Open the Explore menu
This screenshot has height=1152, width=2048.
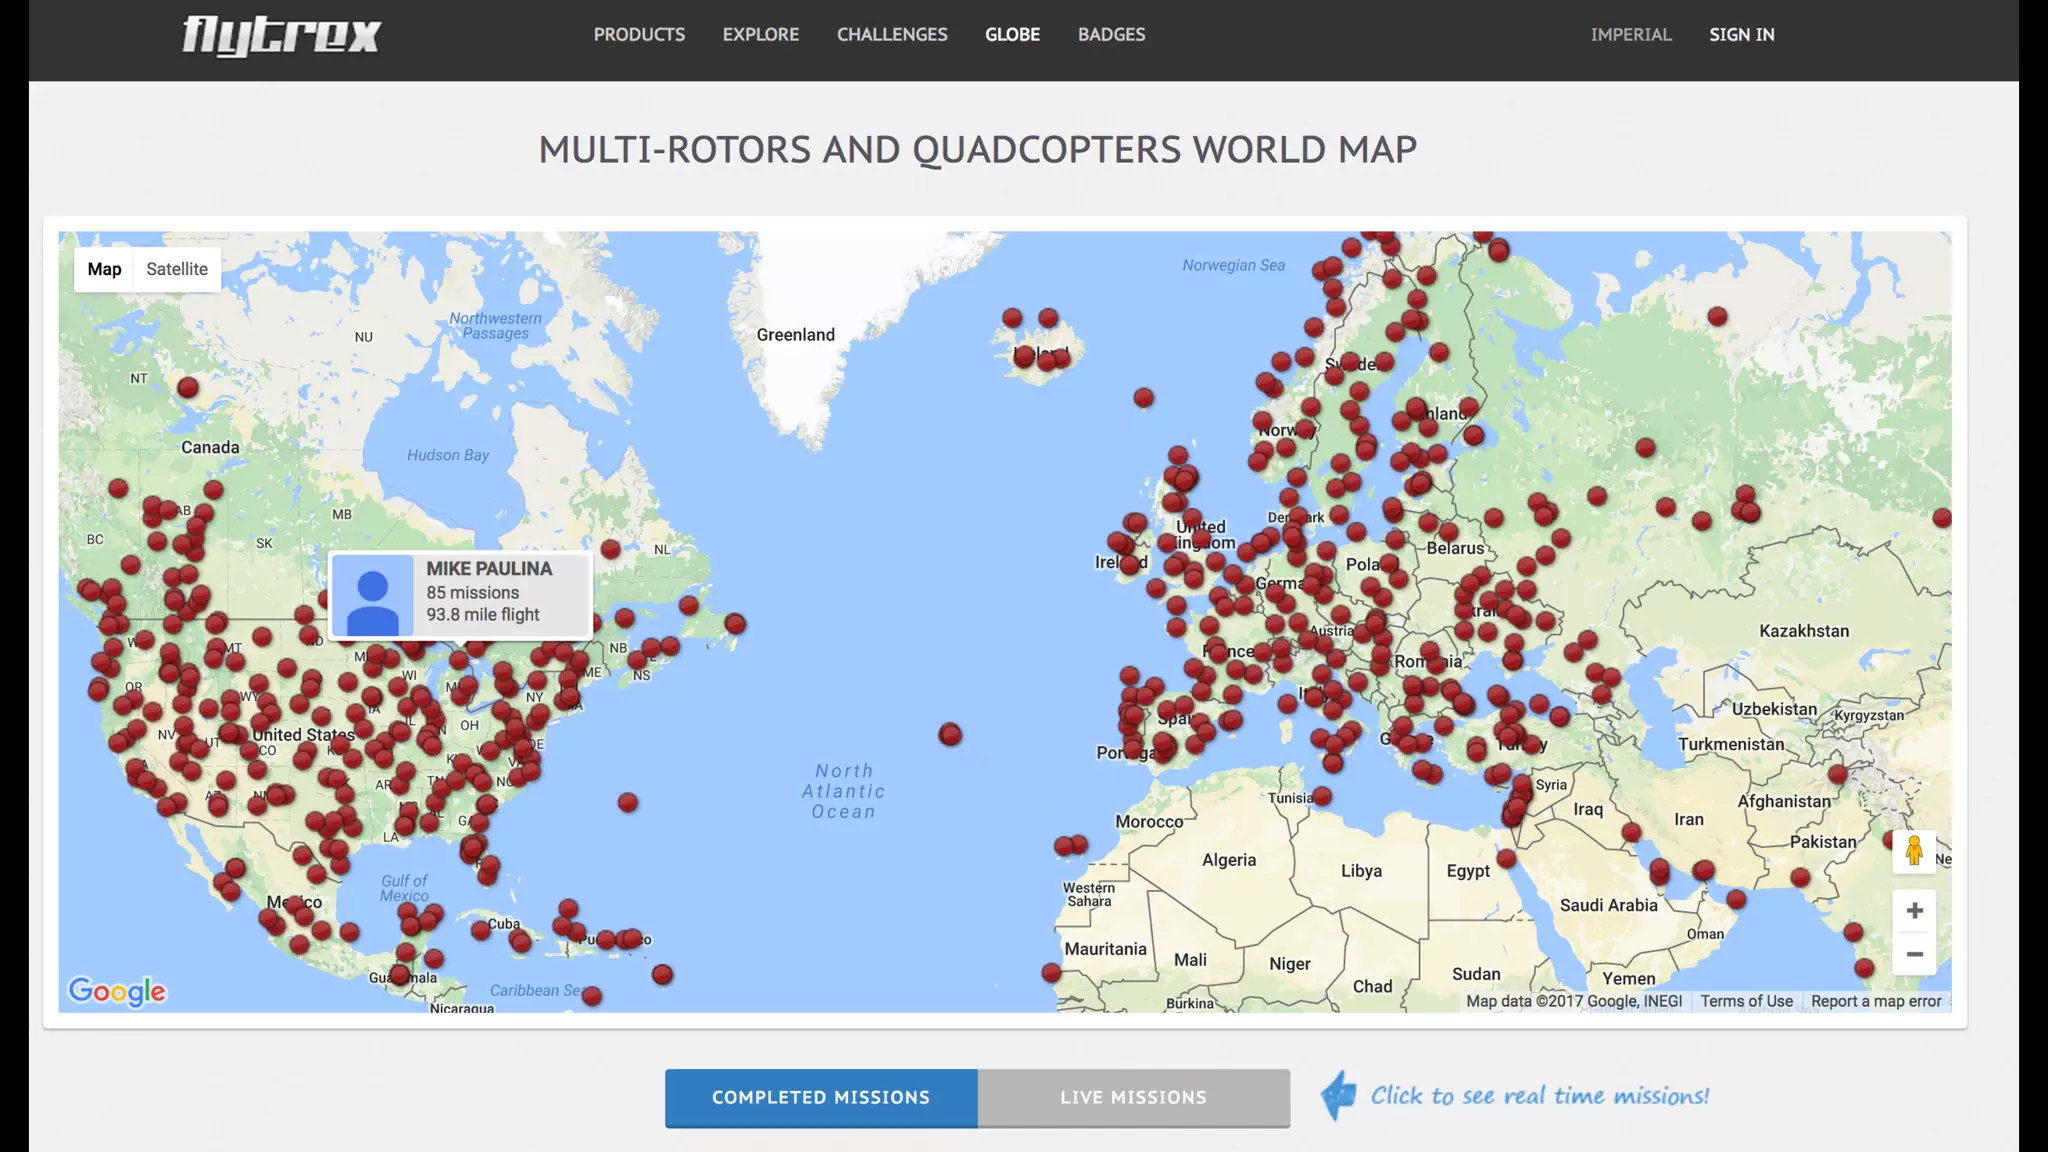tap(761, 34)
